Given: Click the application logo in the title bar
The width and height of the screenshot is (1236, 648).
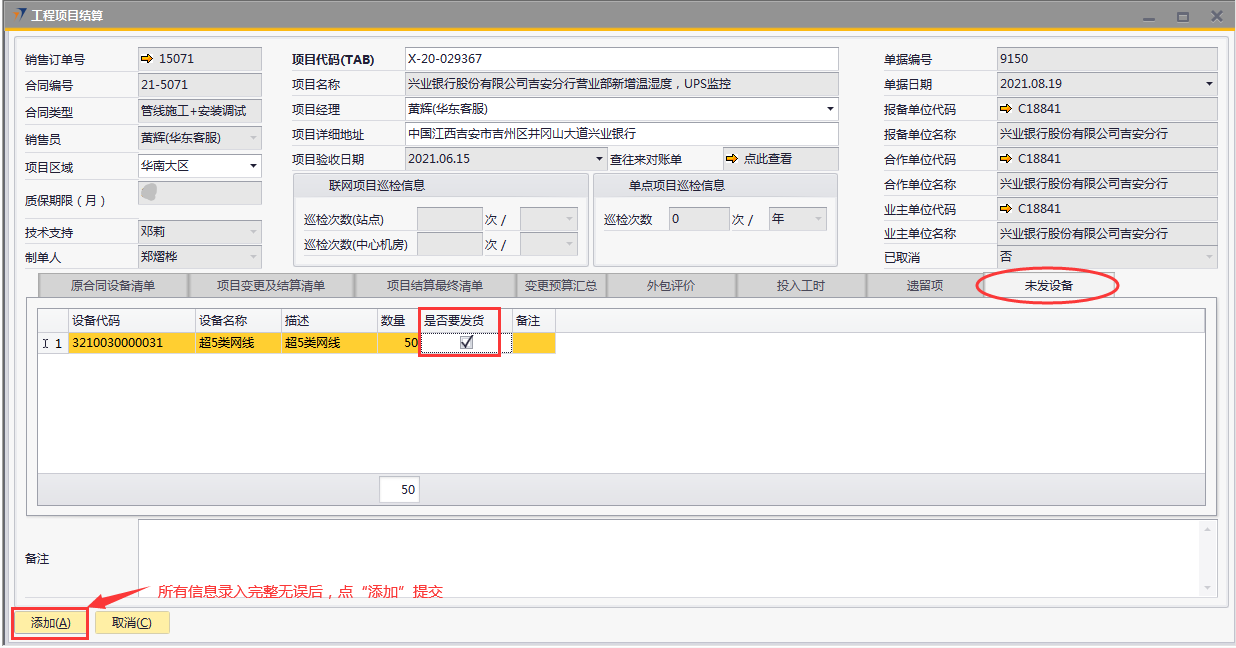Looking at the screenshot, I should tap(20, 15).
